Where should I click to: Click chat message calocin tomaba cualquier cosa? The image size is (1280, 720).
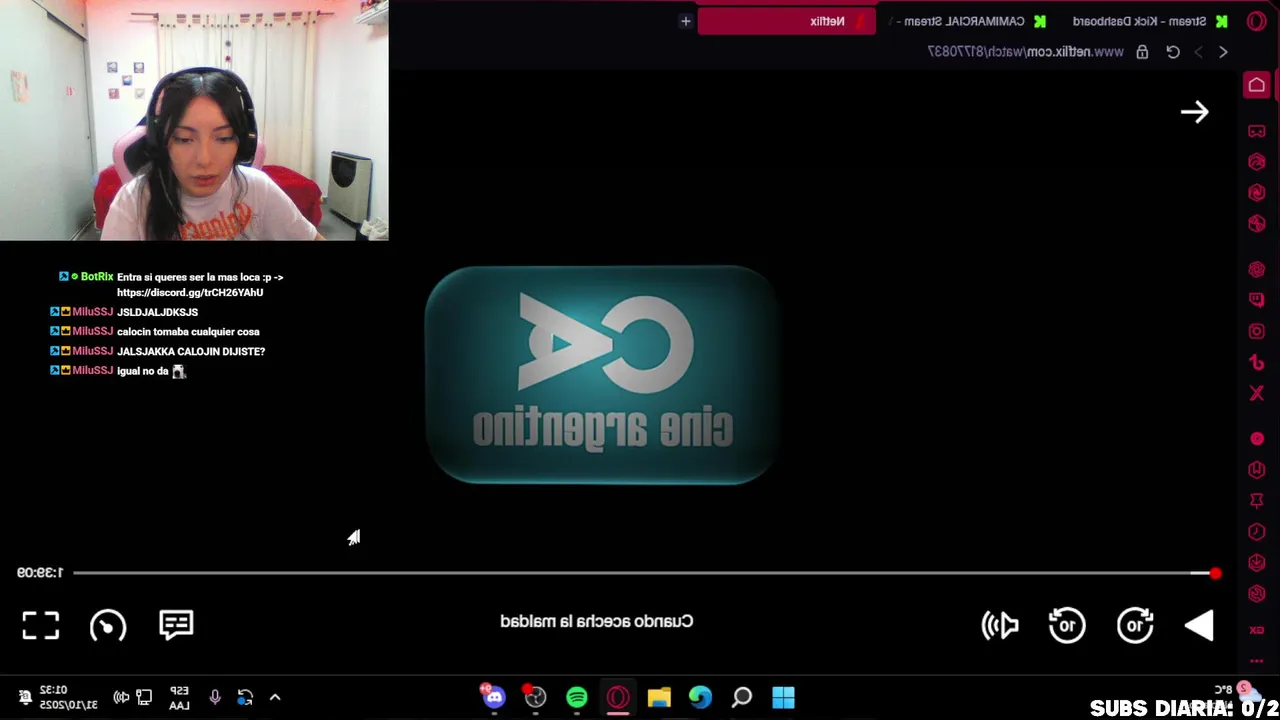tap(188, 331)
